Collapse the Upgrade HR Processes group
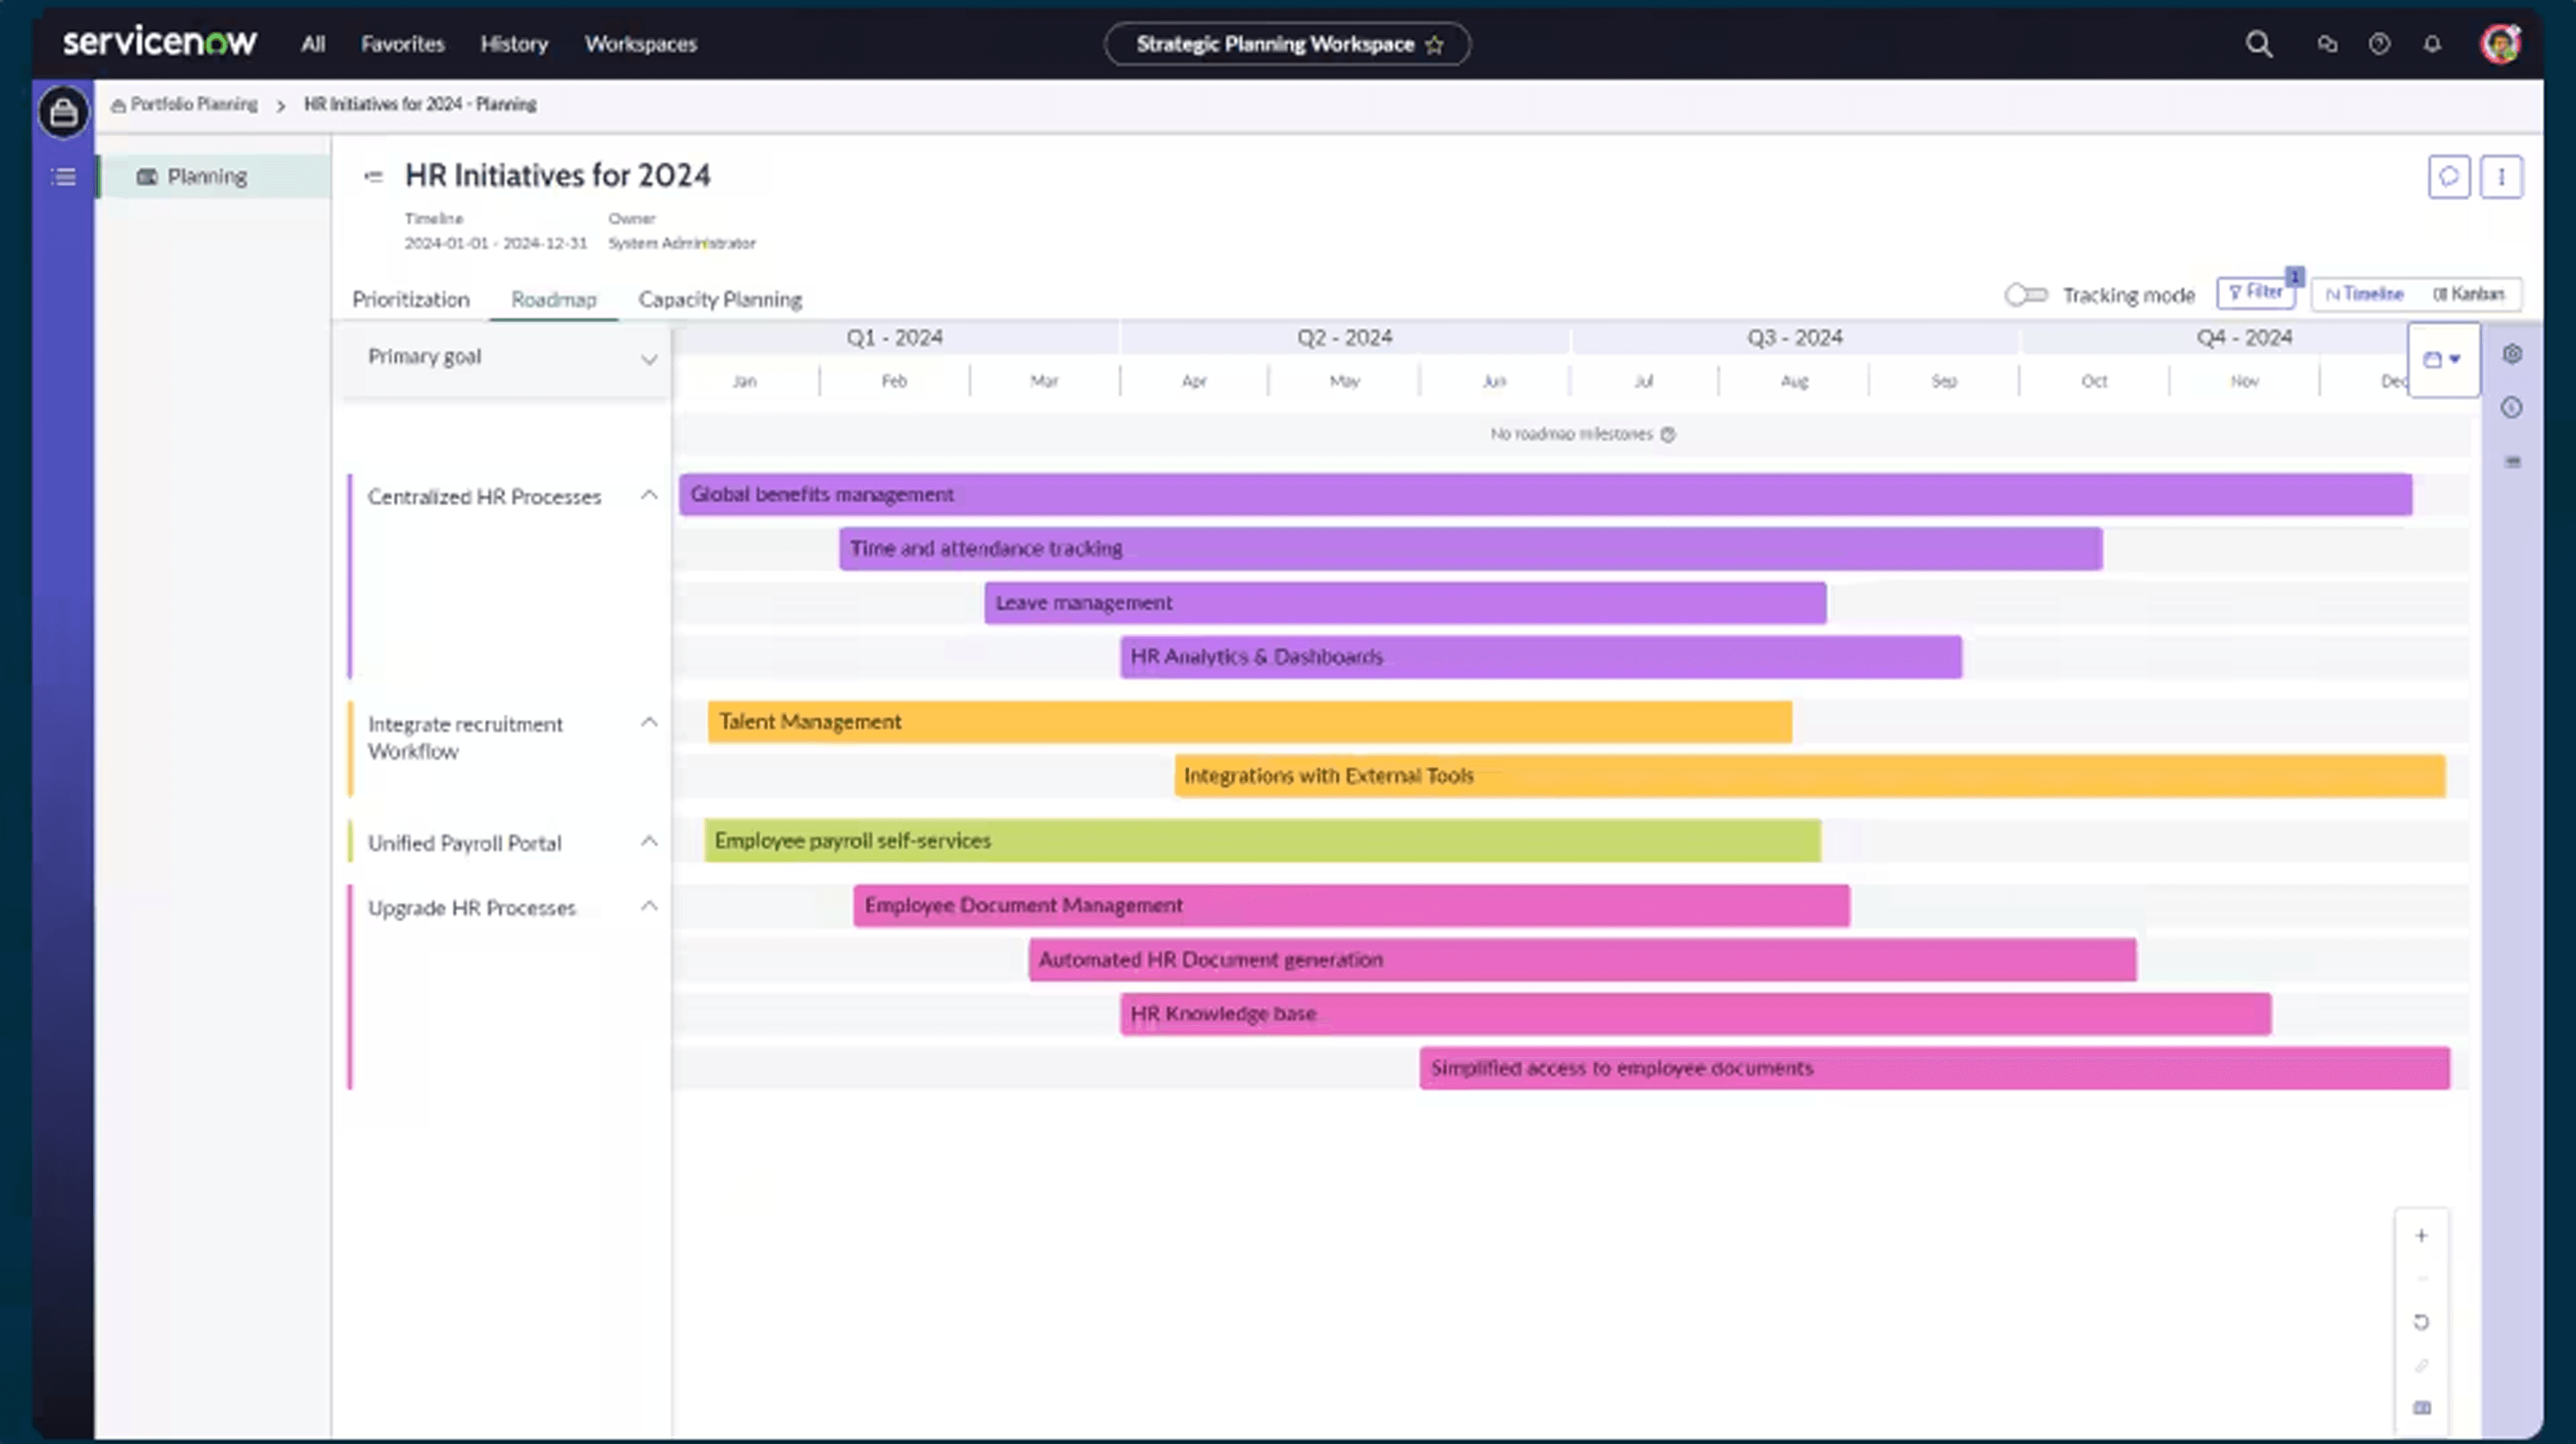 (649, 907)
